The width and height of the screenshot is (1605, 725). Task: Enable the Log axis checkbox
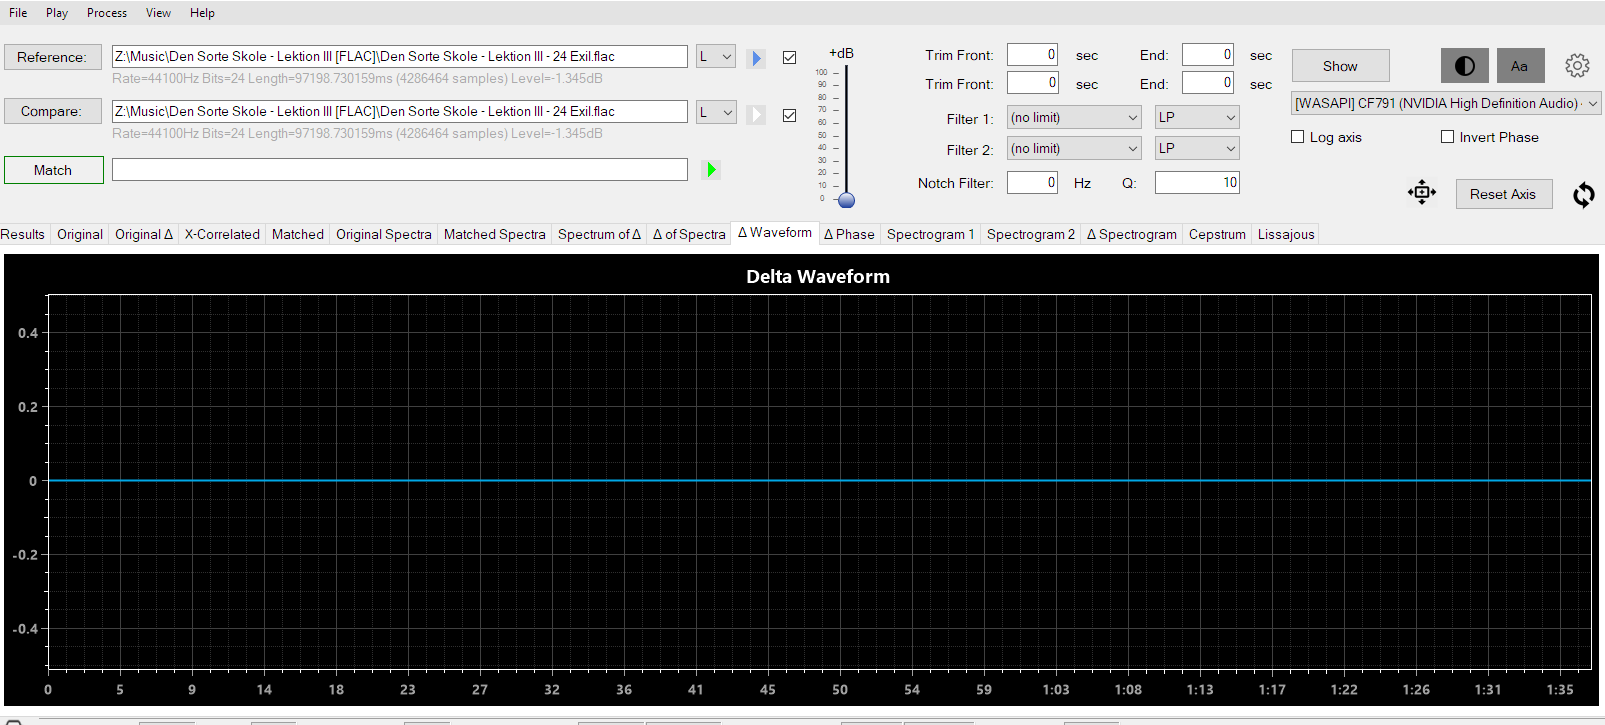(1298, 137)
